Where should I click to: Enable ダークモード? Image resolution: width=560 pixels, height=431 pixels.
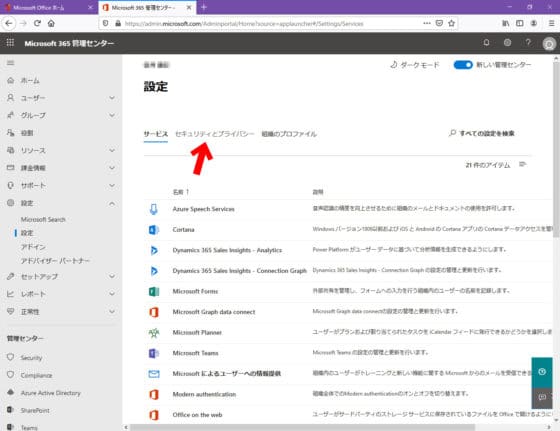pyautogui.click(x=414, y=65)
